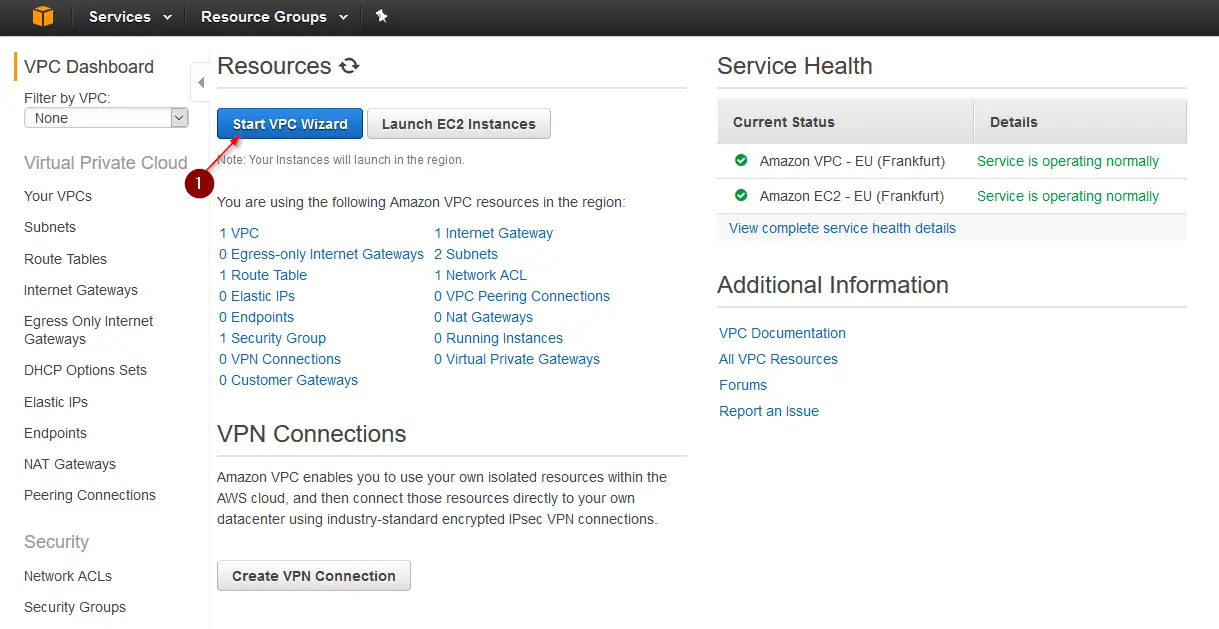The width and height of the screenshot is (1219, 629).
Task: Open the VPC Documentation link
Action: 782,333
